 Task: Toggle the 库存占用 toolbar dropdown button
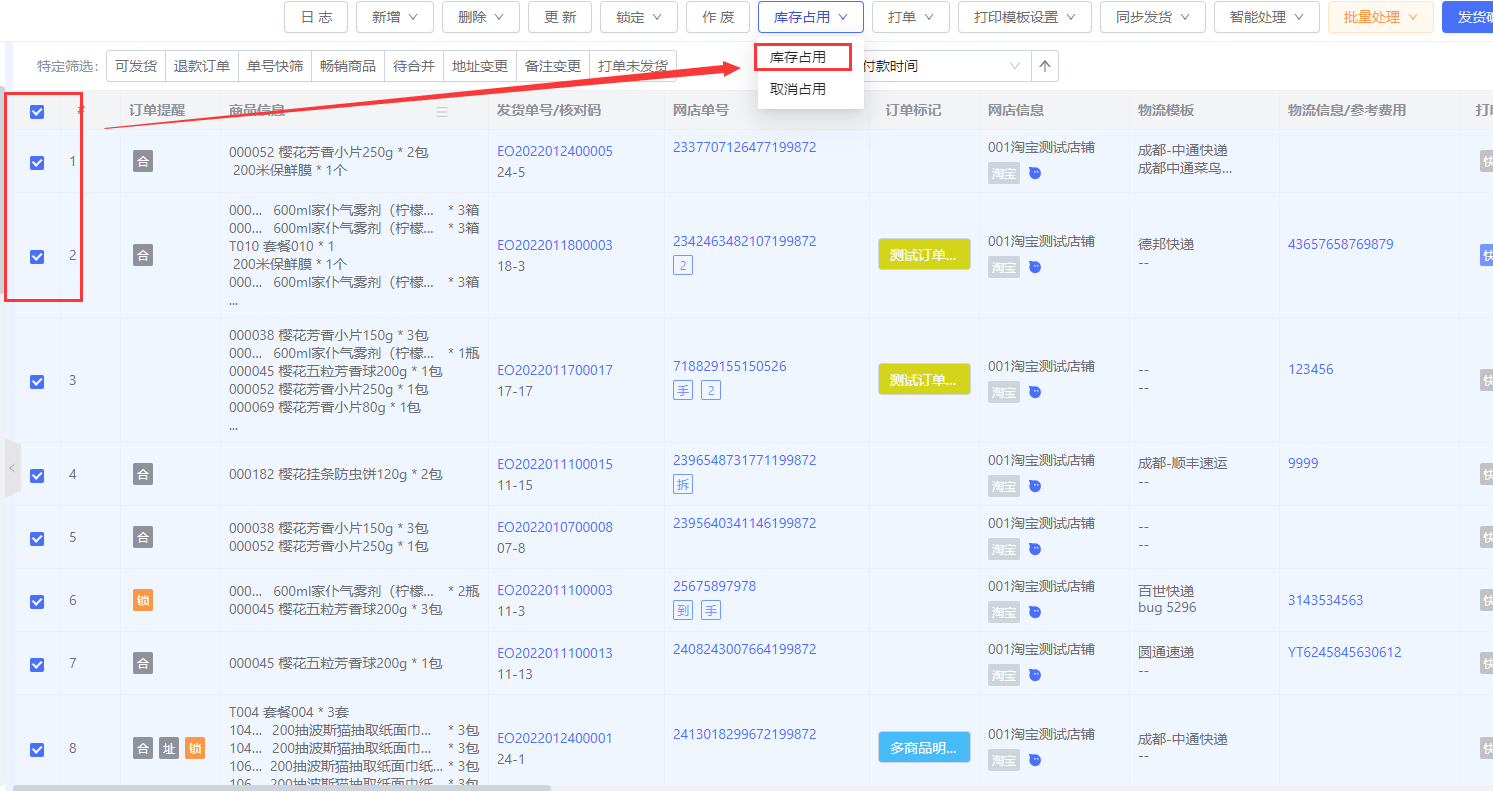(x=810, y=17)
